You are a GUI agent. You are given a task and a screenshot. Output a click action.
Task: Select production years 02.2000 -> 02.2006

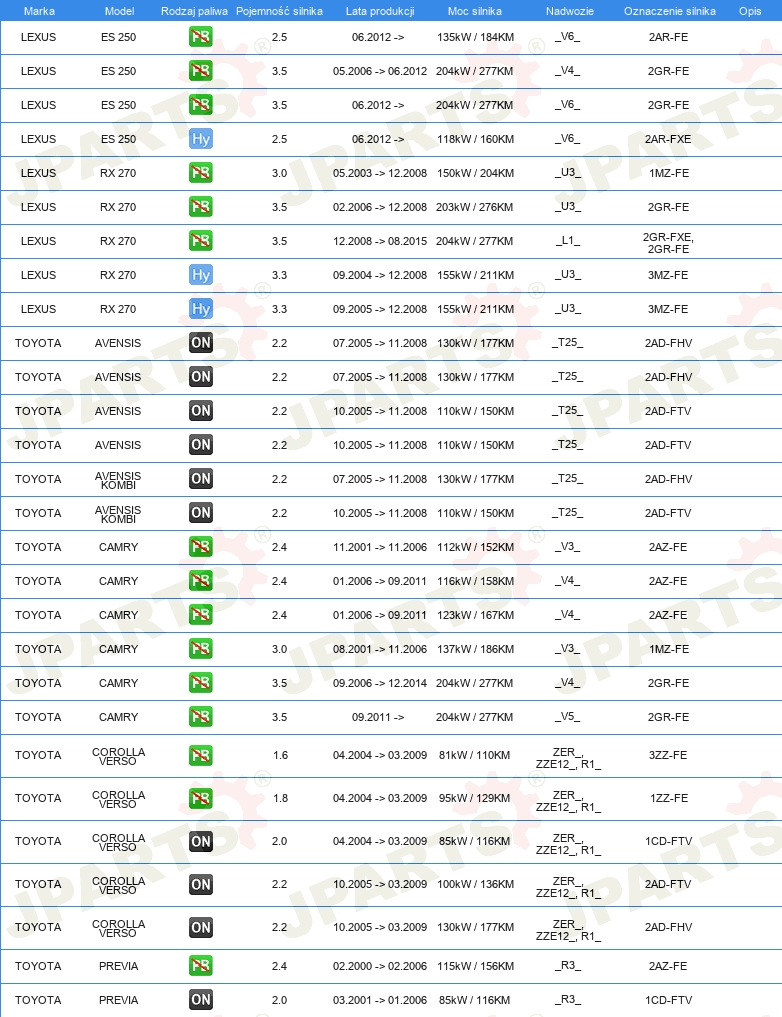(380, 966)
